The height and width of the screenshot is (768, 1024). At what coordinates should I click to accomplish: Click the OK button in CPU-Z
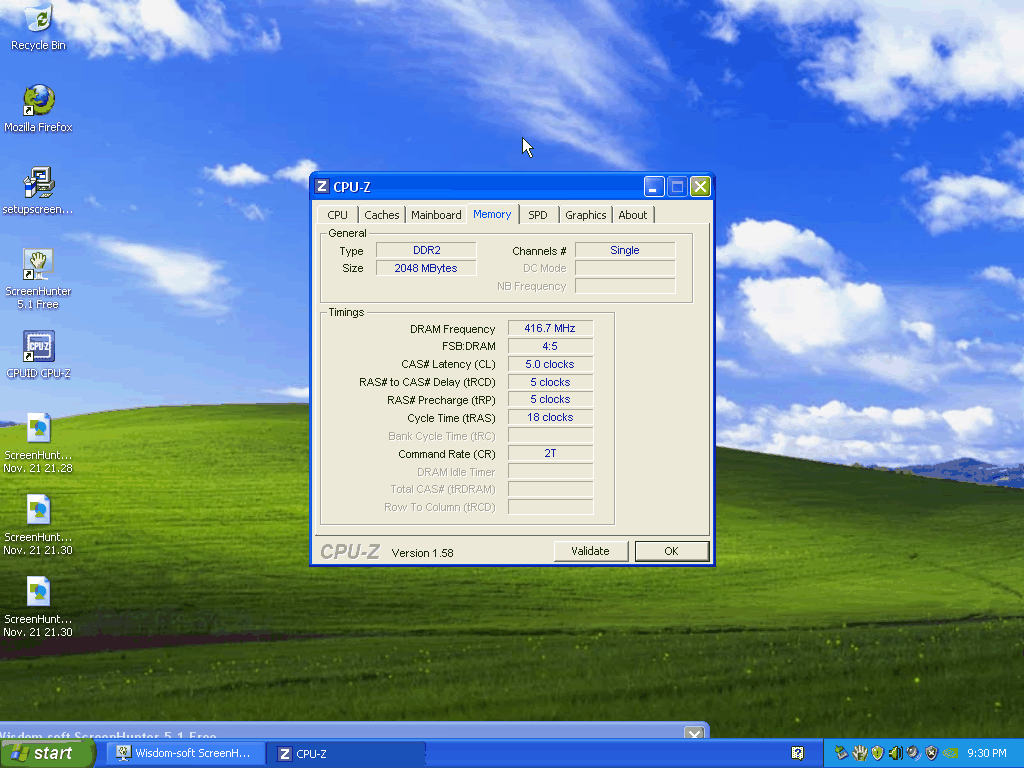click(671, 551)
